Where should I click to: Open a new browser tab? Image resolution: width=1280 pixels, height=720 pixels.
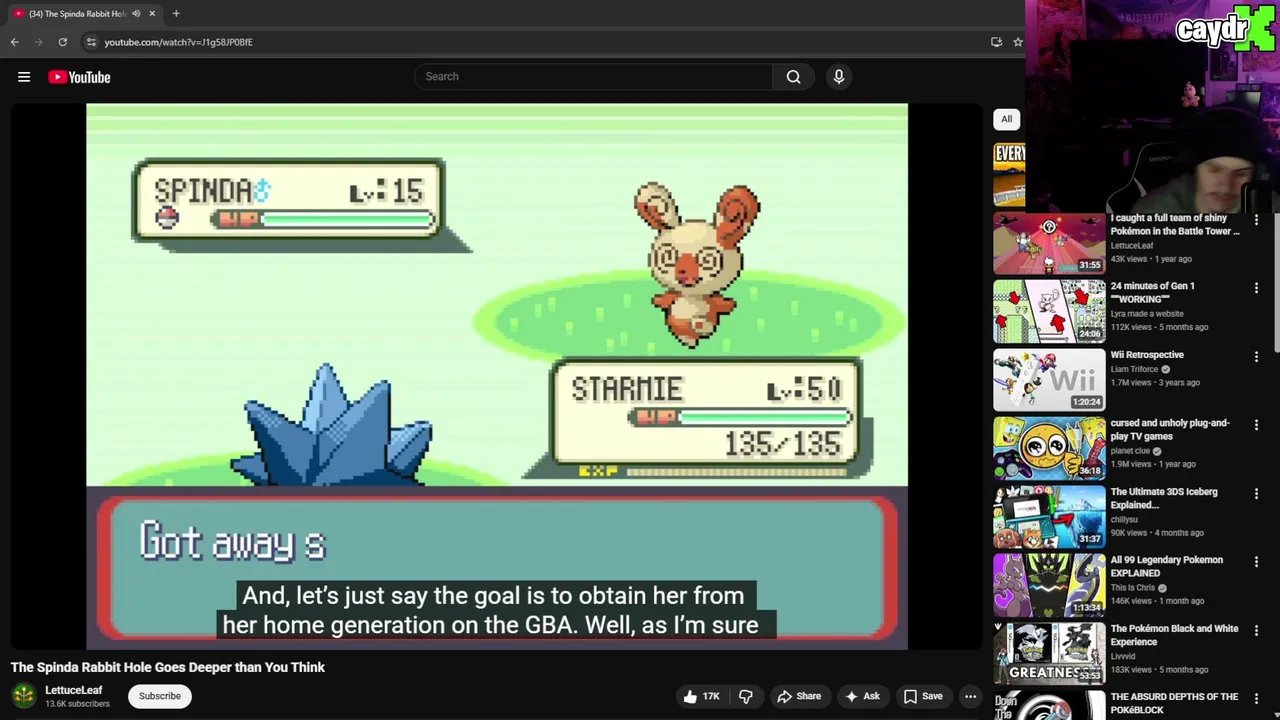click(176, 13)
